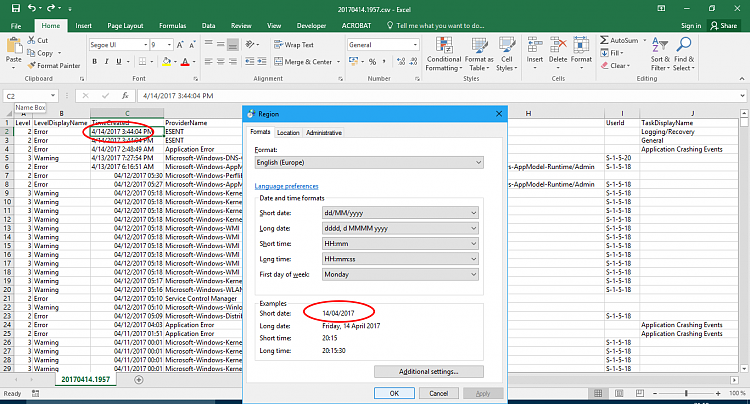This screenshot has width=750, height=404.
Task: Open the Clear eraser menu
Action: [x=616, y=66]
